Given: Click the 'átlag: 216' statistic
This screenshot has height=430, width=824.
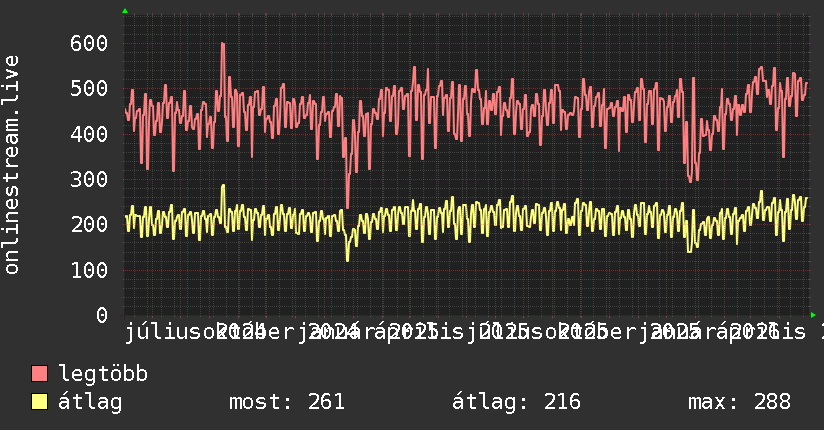Looking at the screenshot, I should [516, 402].
